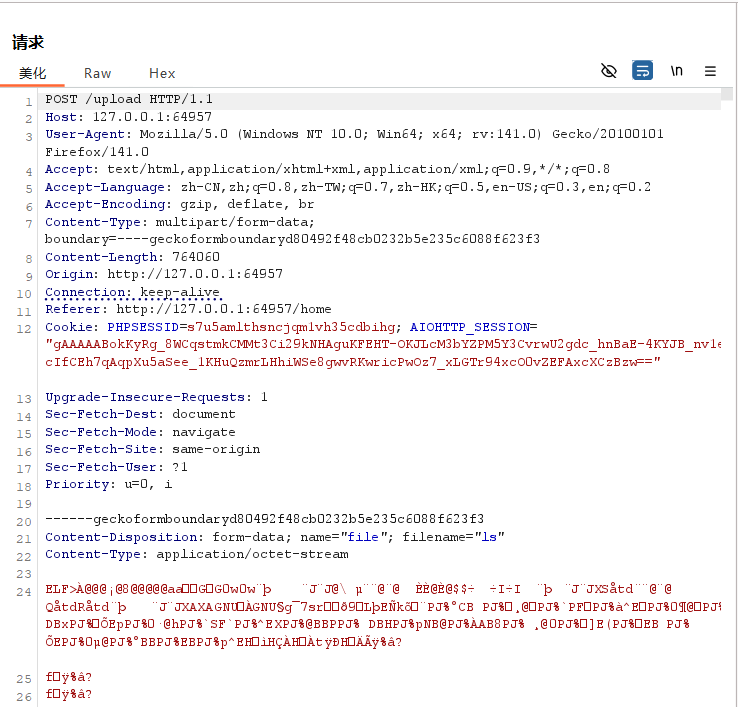Click the AIOHTTP_SESSION cookie name
The image size is (738, 707).
[469, 327]
